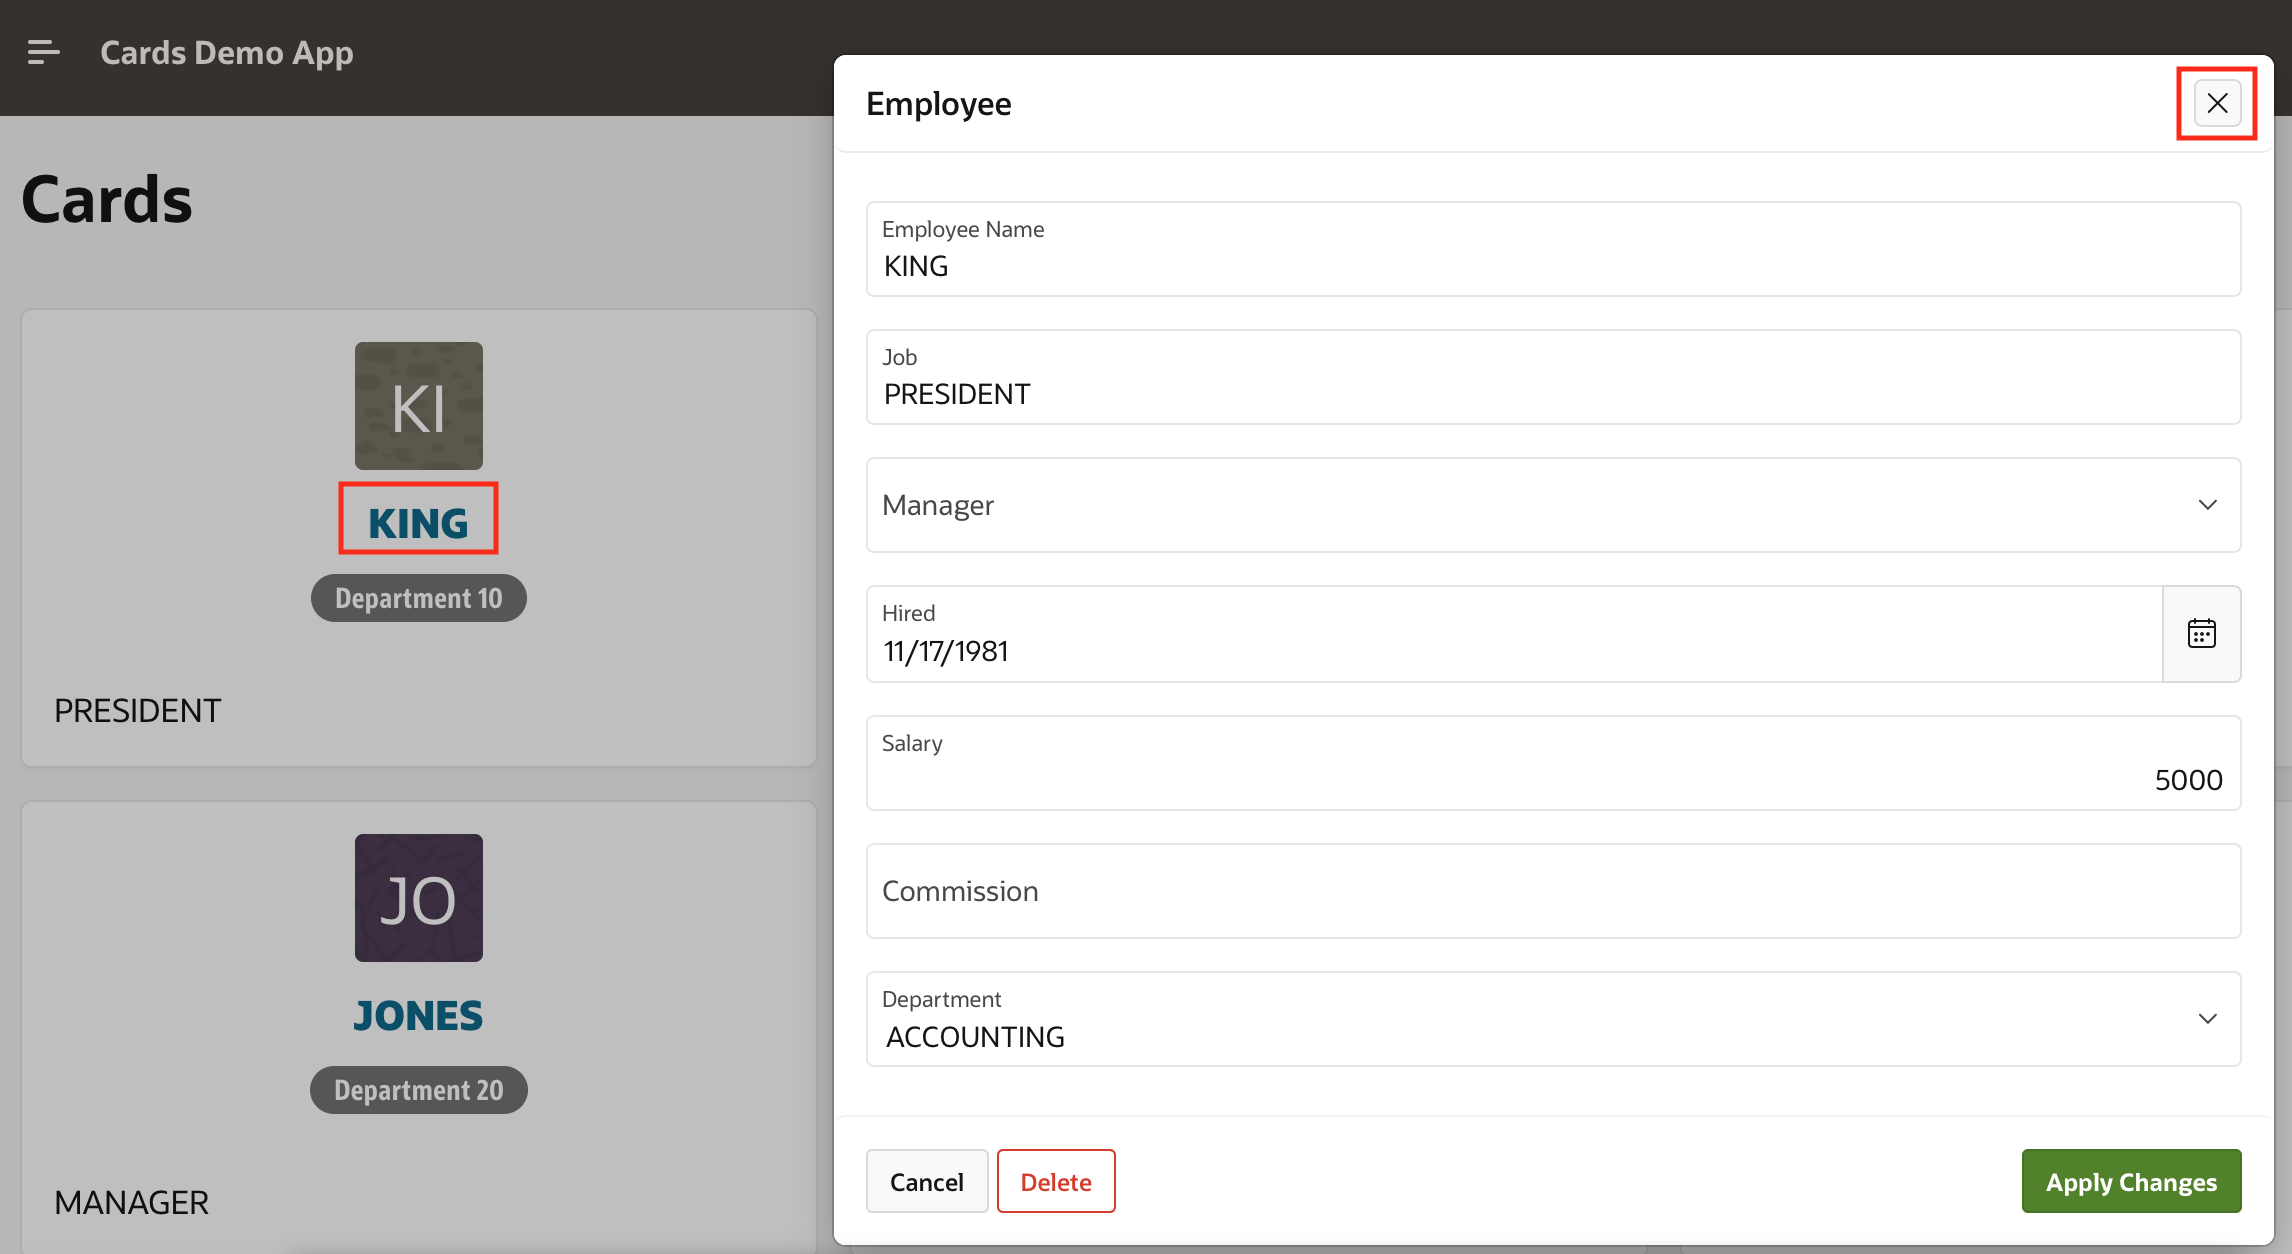Click the green Apply Changes button
This screenshot has height=1254, width=2292.
[x=2130, y=1181]
